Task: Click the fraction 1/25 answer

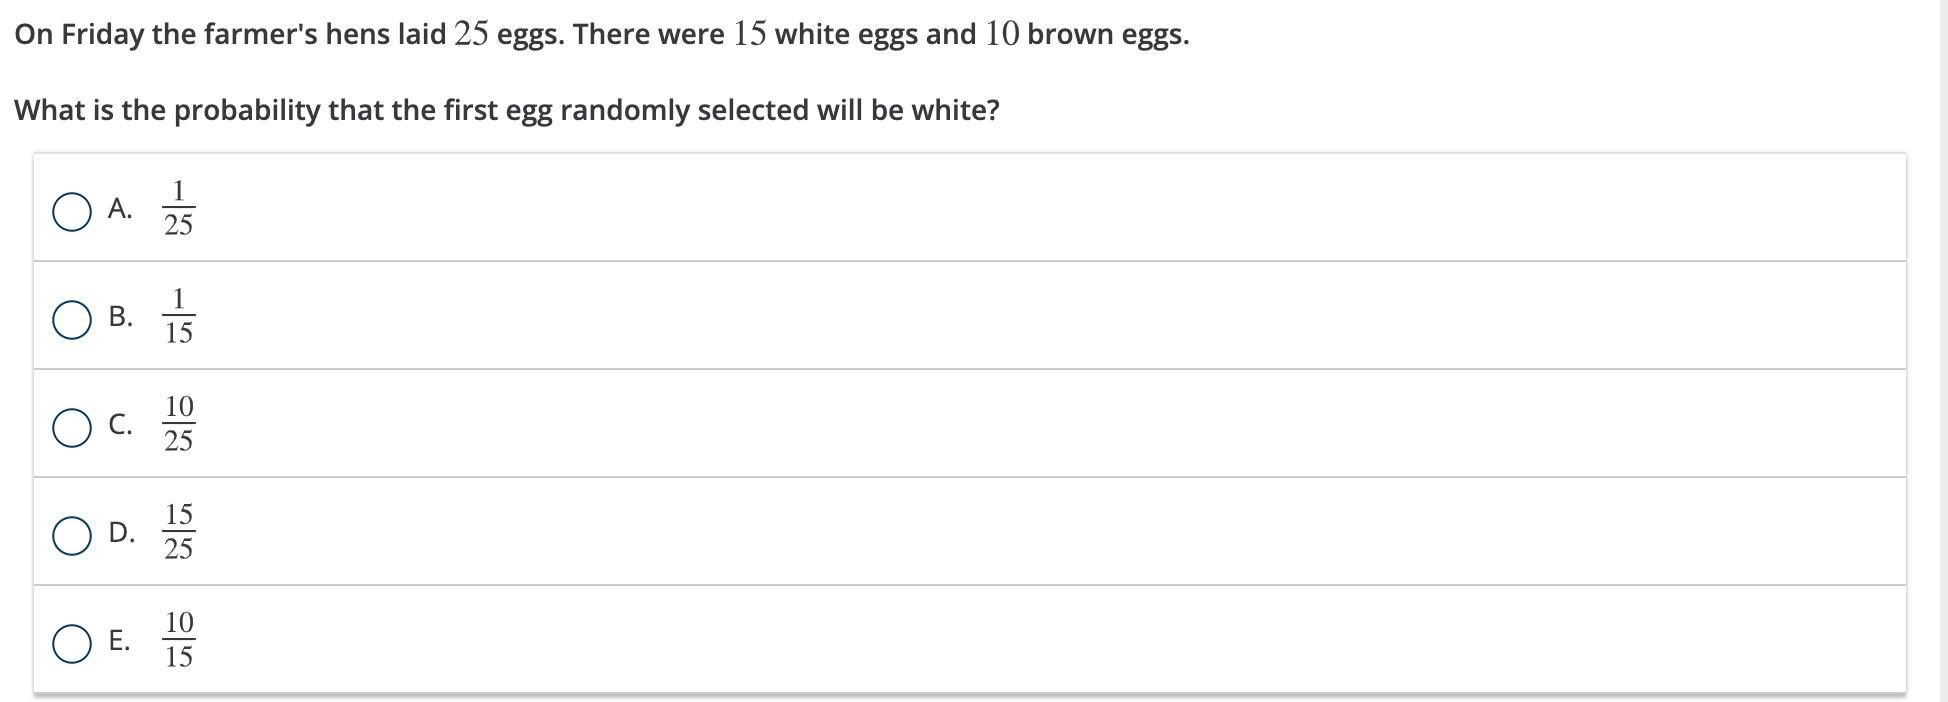Action: pyautogui.click(x=178, y=208)
